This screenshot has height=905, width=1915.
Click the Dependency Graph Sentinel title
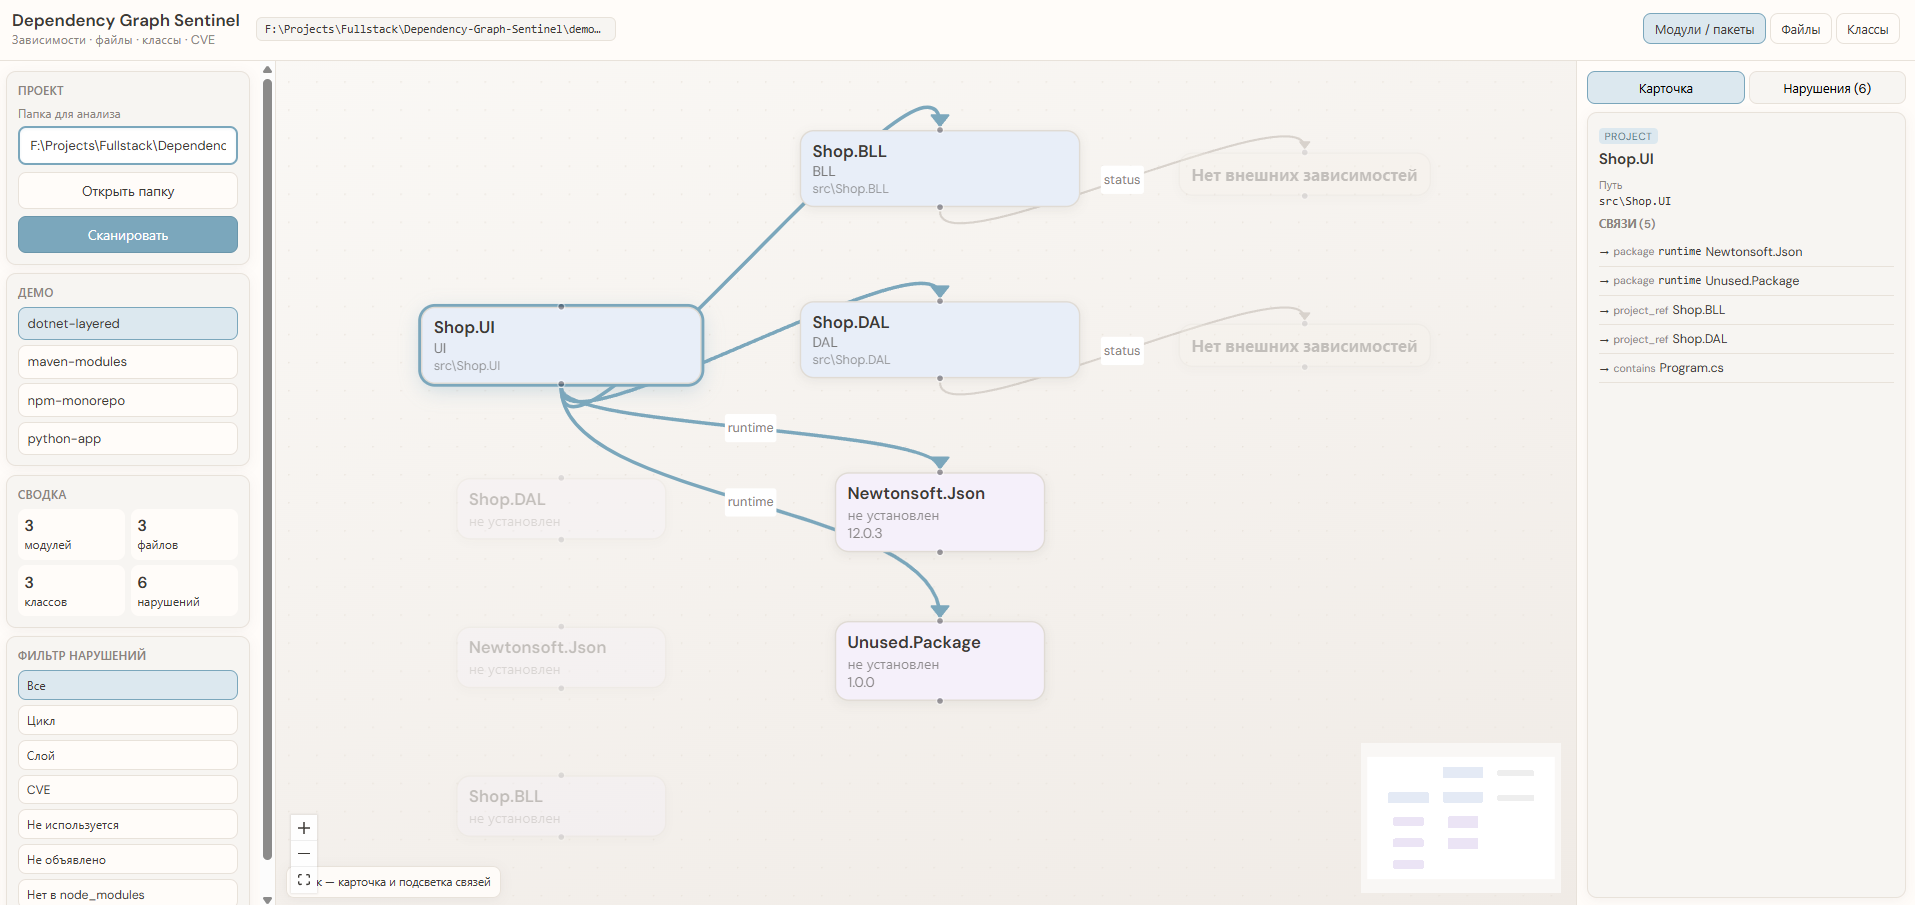pyautogui.click(x=126, y=20)
